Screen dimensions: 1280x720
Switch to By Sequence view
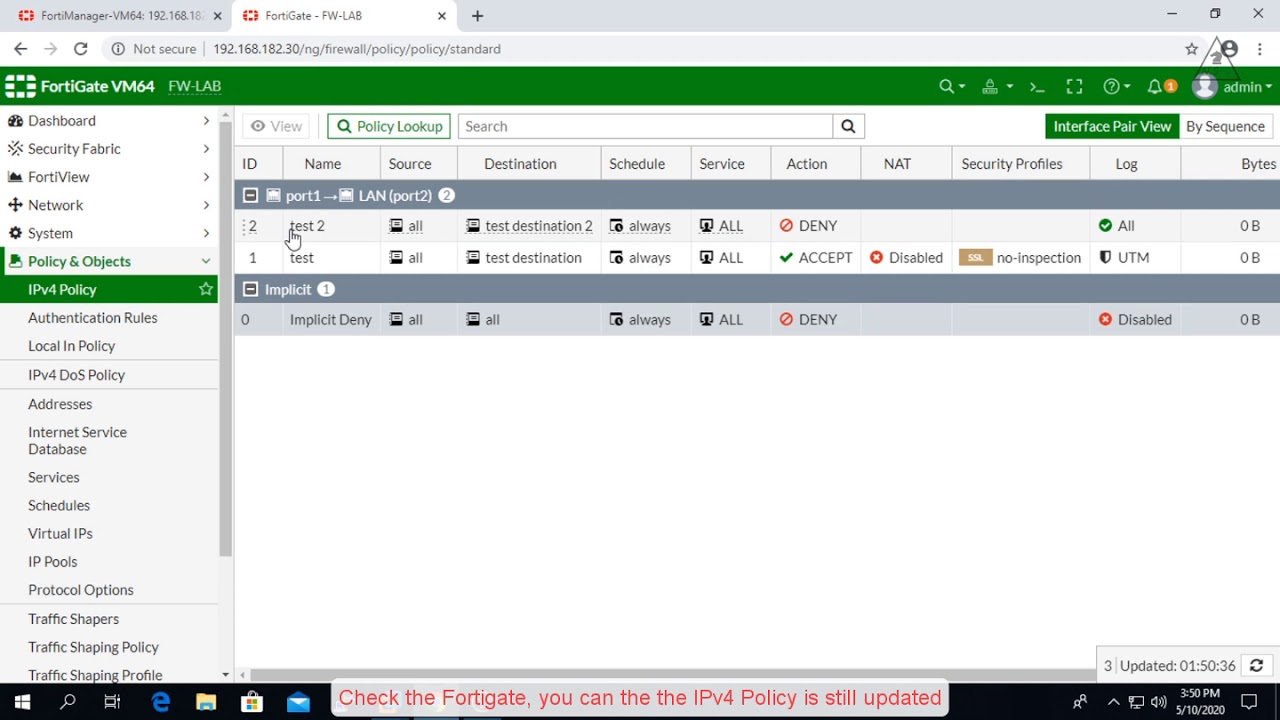coord(1225,126)
